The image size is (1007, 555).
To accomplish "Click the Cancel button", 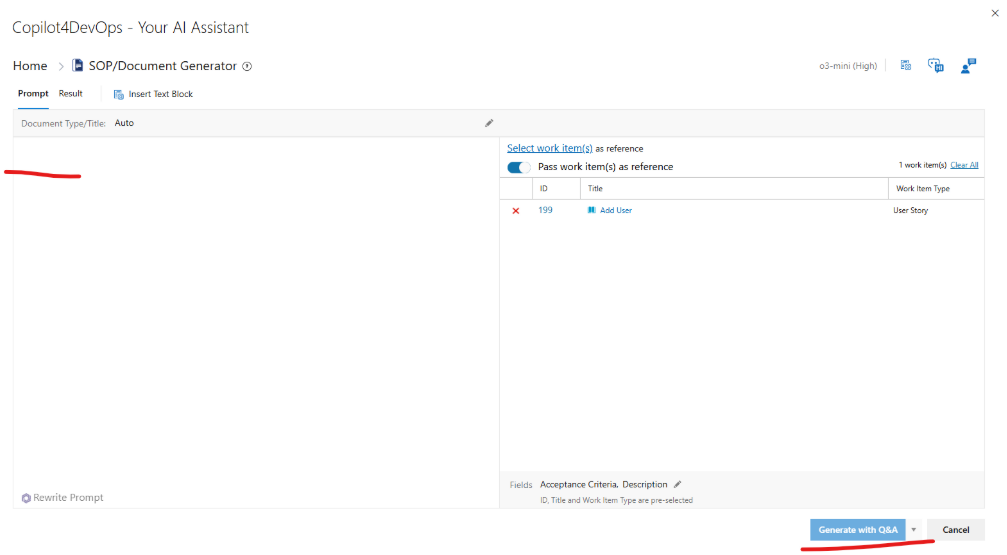I will pos(956,530).
